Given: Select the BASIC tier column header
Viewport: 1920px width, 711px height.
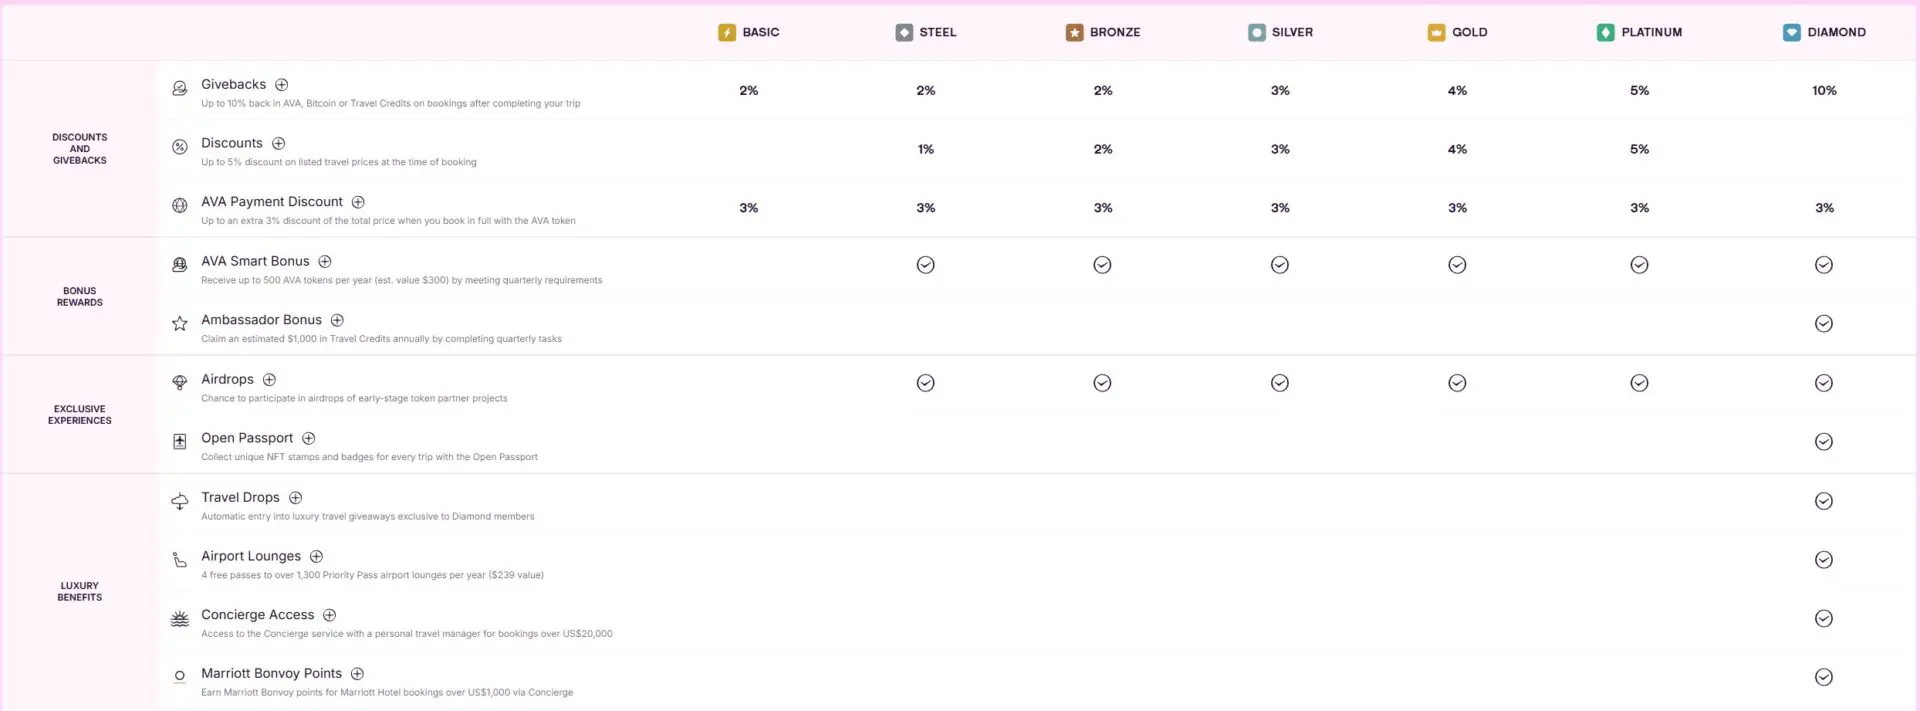Looking at the screenshot, I should (749, 33).
